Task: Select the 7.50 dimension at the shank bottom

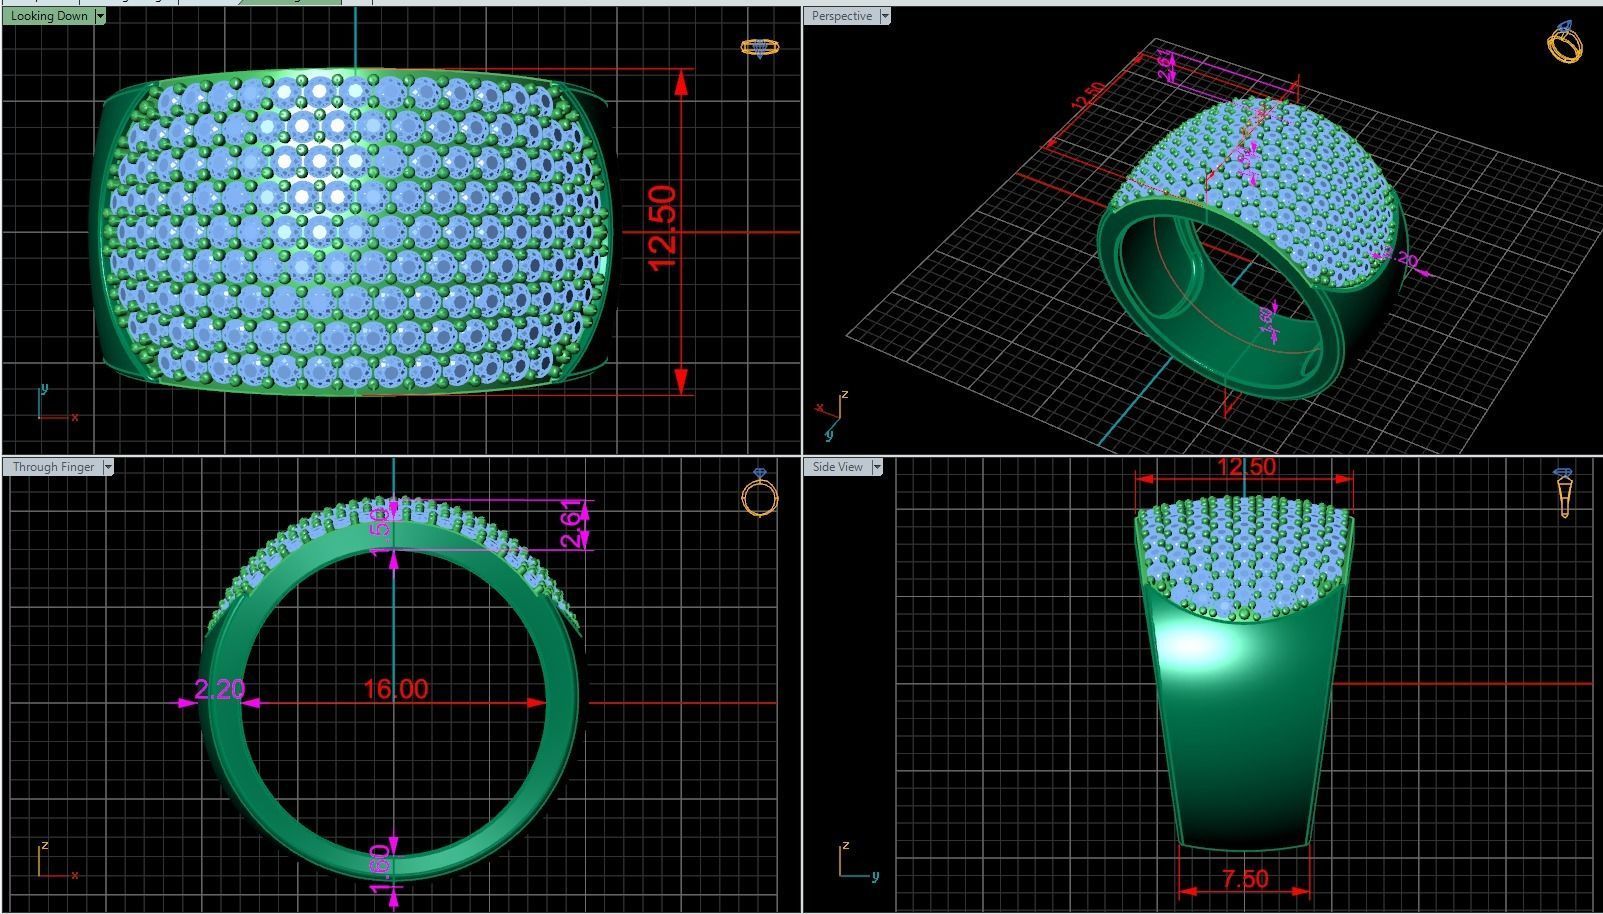Action: pyautogui.click(x=1245, y=879)
